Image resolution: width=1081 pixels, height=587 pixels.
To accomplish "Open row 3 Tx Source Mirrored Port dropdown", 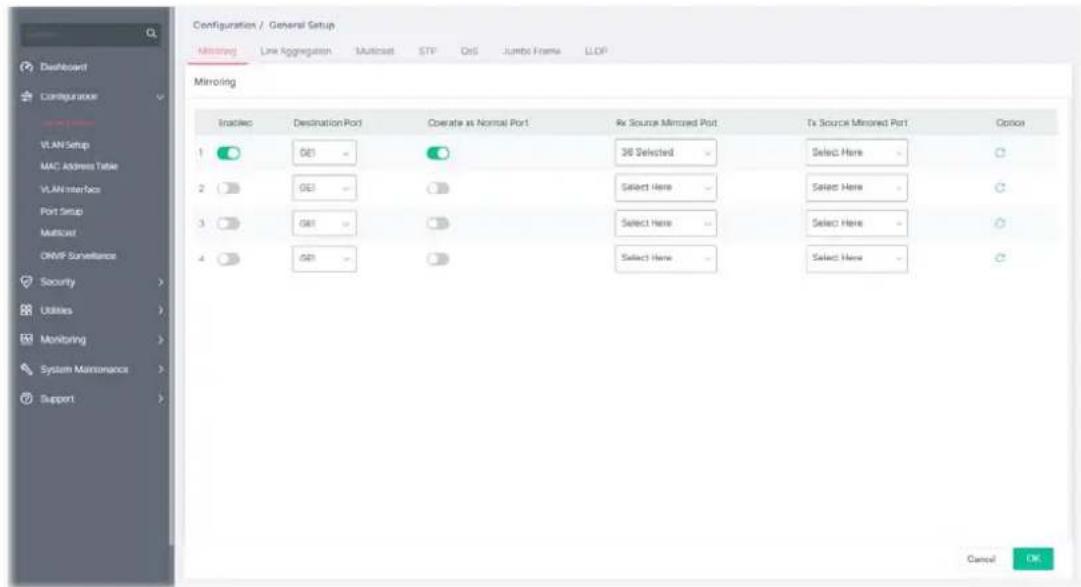I will [856, 223].
